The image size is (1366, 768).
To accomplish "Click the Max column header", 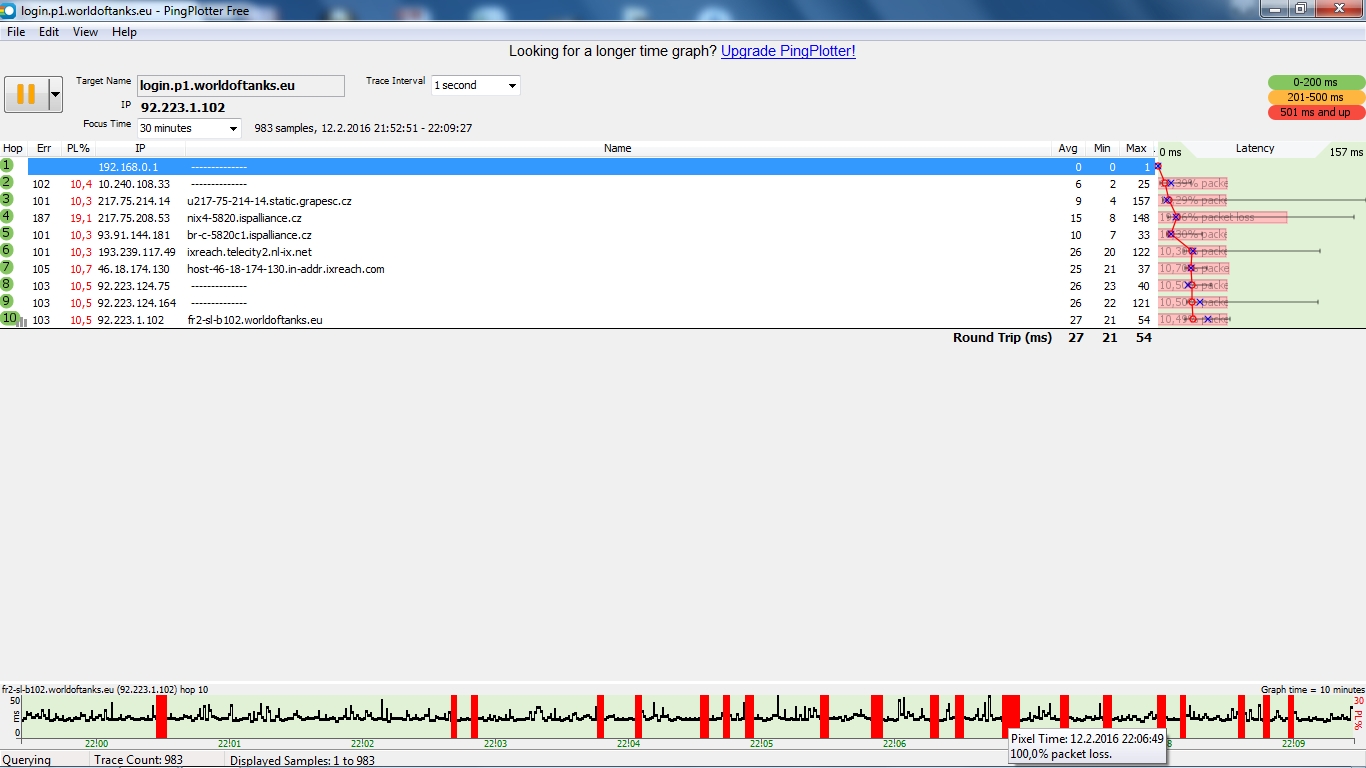I will tap(1136, 148).
